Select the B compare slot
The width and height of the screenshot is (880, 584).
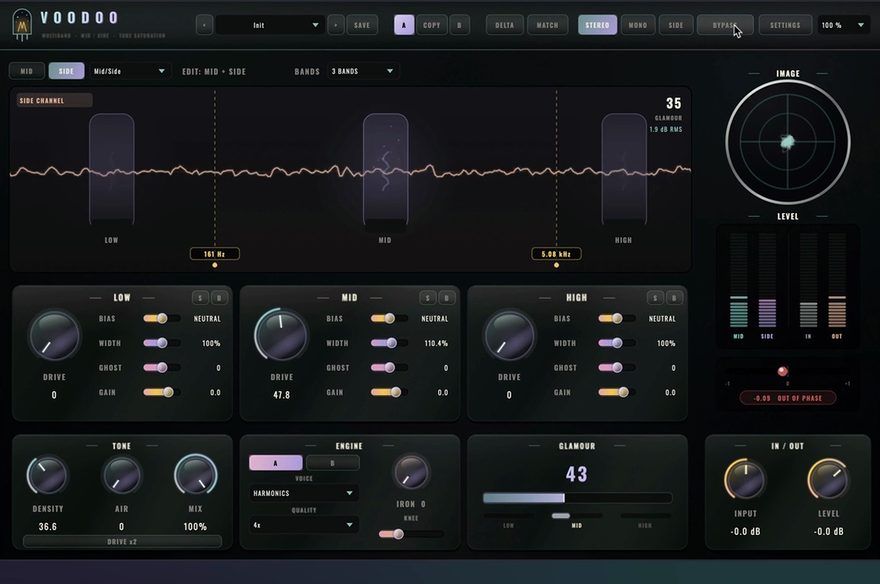click(x=459, y=25)
